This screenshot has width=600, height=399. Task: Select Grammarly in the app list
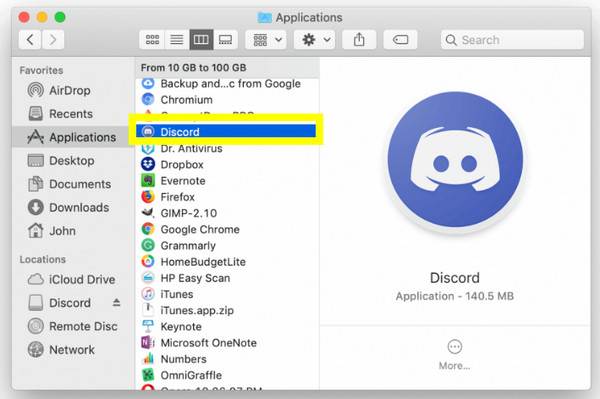[227, 246]
